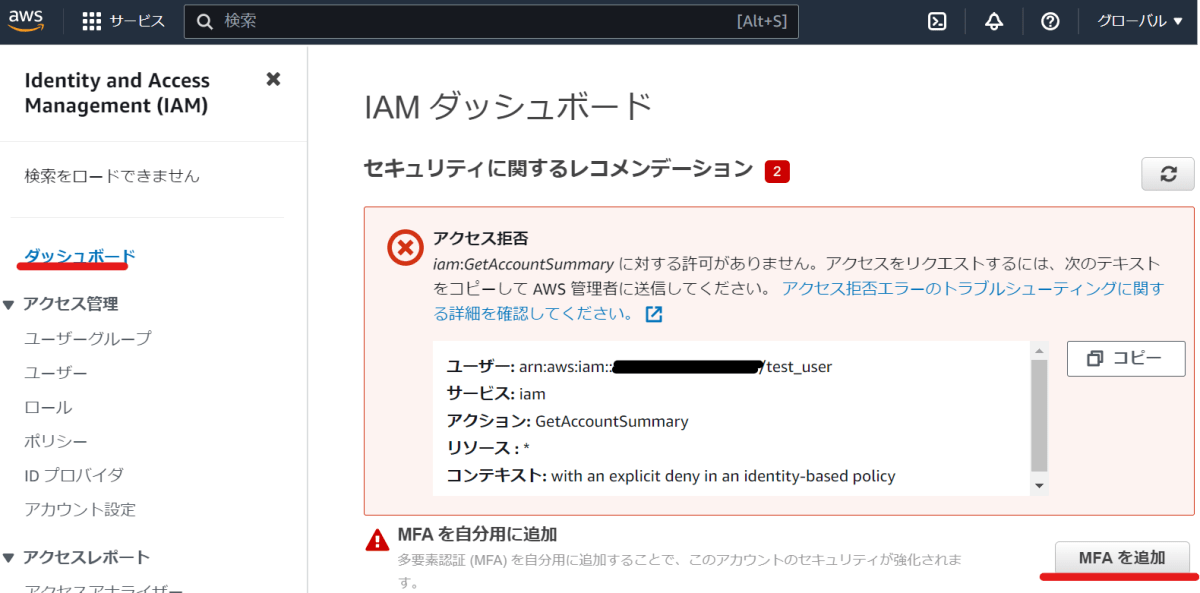Click the refresh recommendations button

point(1168,173)
